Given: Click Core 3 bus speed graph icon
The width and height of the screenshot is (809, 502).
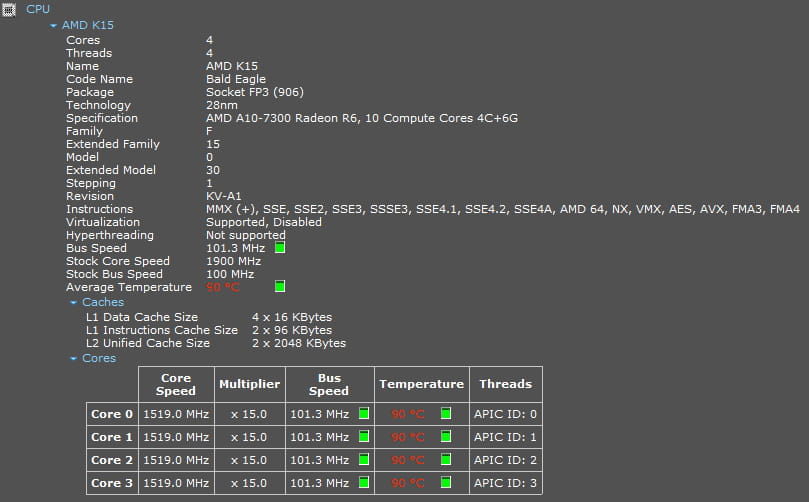Looking at the screenshot, I should click(364, 482).
